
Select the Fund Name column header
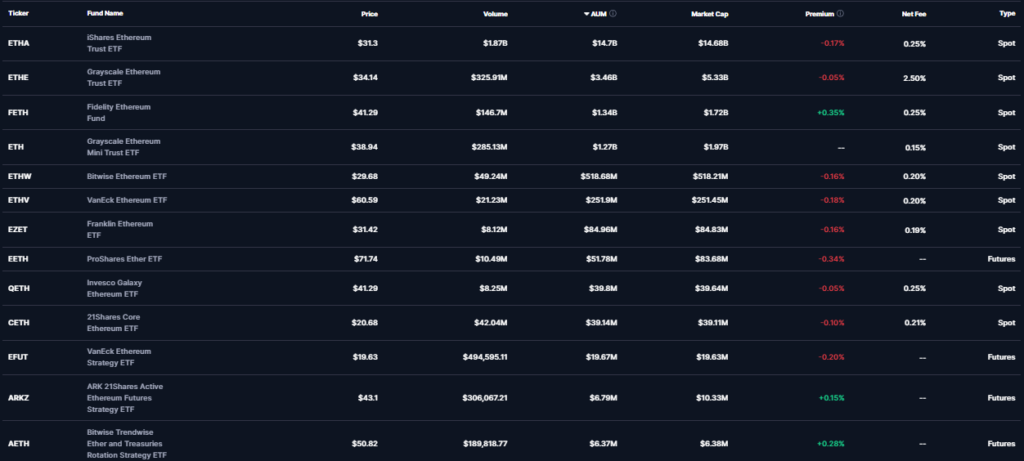[105, 14]
